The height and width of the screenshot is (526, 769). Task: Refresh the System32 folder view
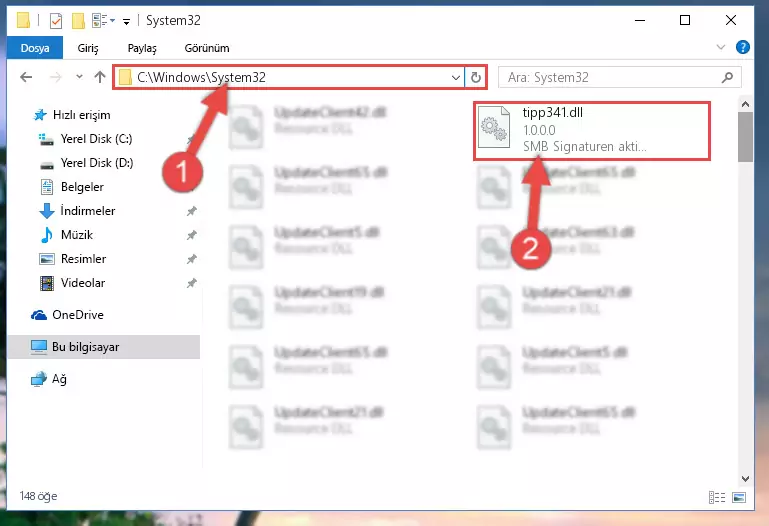pos(476,77)
